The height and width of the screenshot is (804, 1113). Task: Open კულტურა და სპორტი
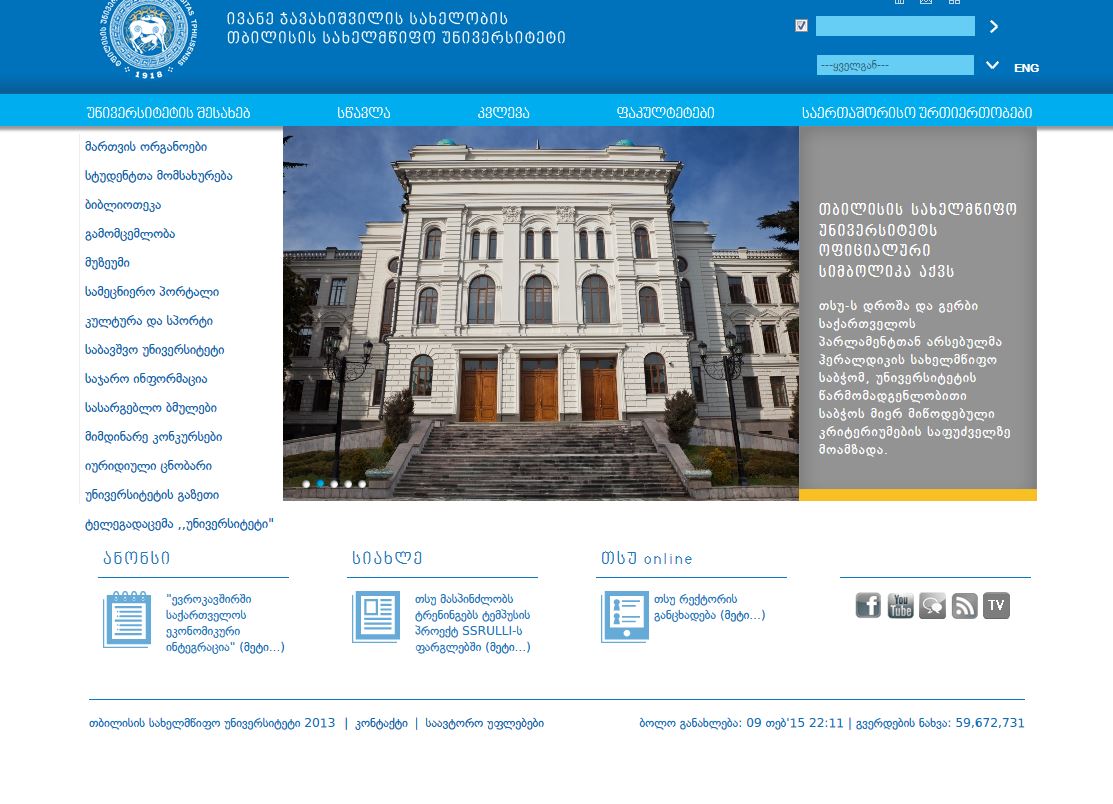click(148, 321)
